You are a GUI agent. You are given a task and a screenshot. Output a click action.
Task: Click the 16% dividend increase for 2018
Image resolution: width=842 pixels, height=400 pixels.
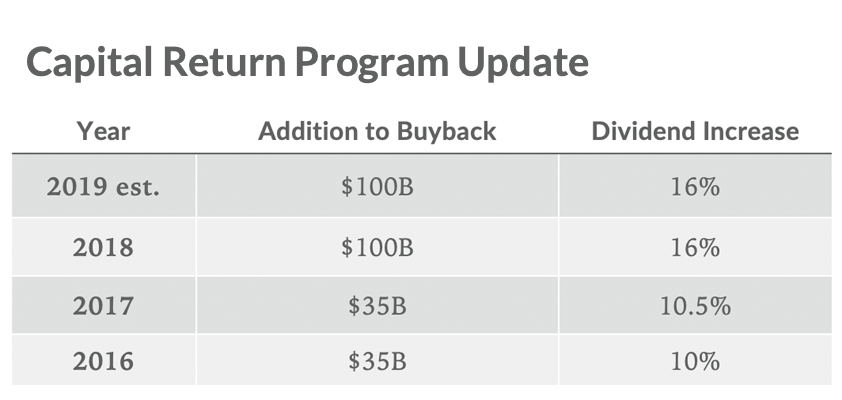[x=695, y=248]
